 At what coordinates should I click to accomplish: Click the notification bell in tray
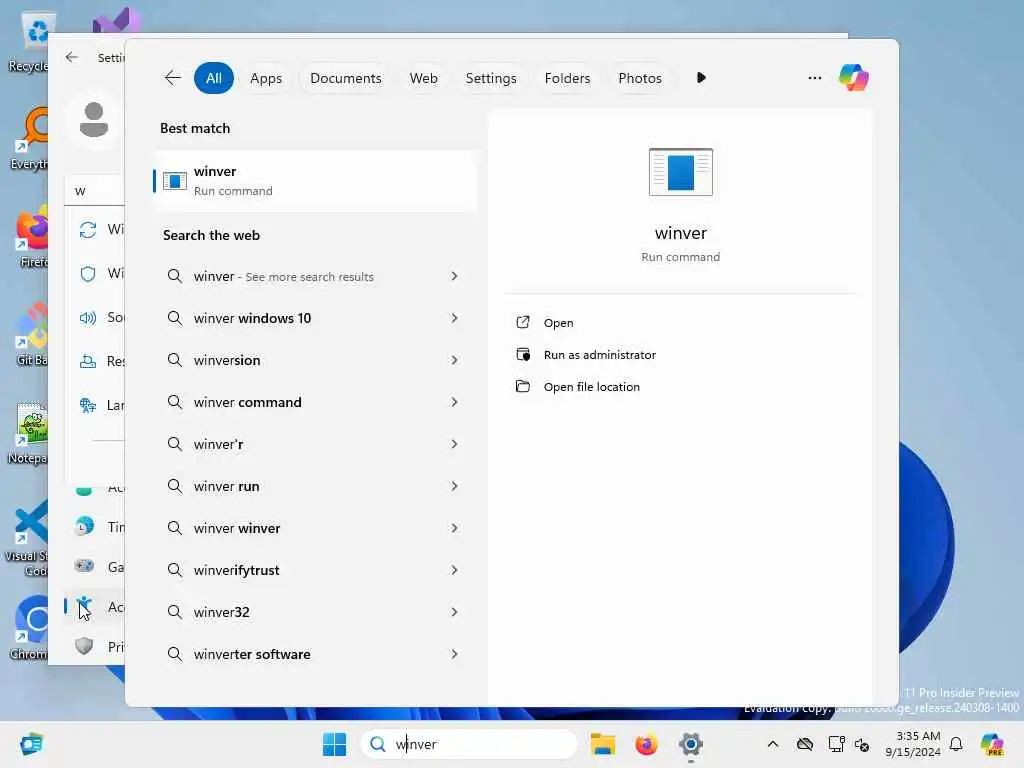pos(956,744)
